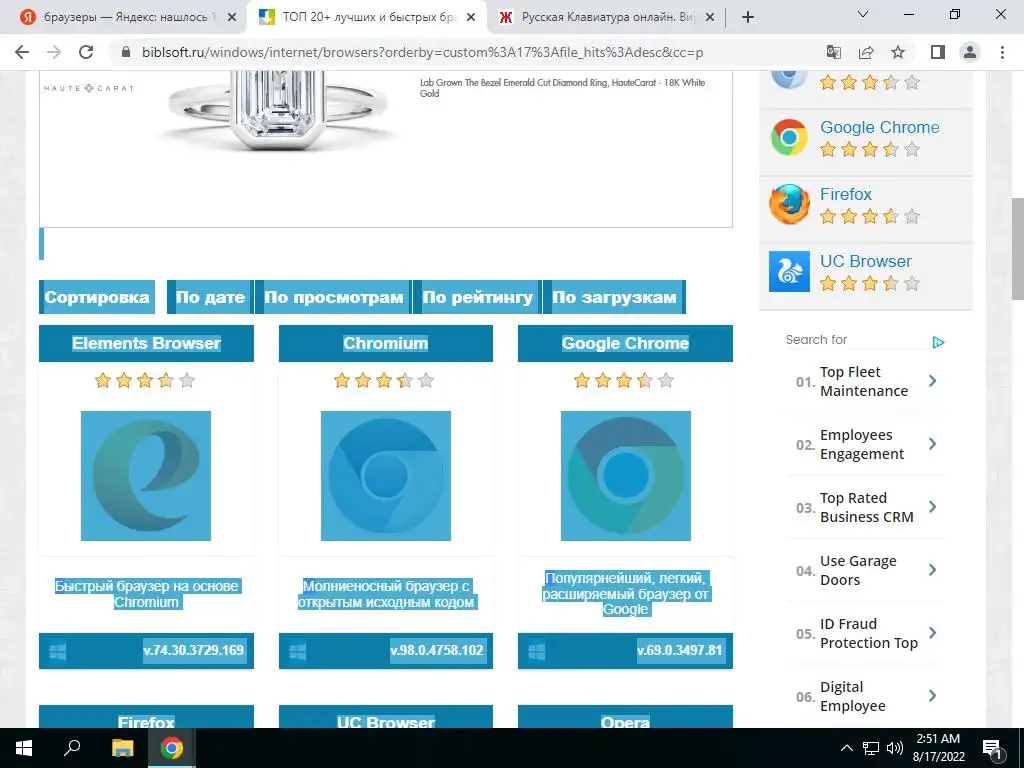Click version v.98.0.4758.102 bar
This screenshot has width=1024, height=768.
click(386, 650)
